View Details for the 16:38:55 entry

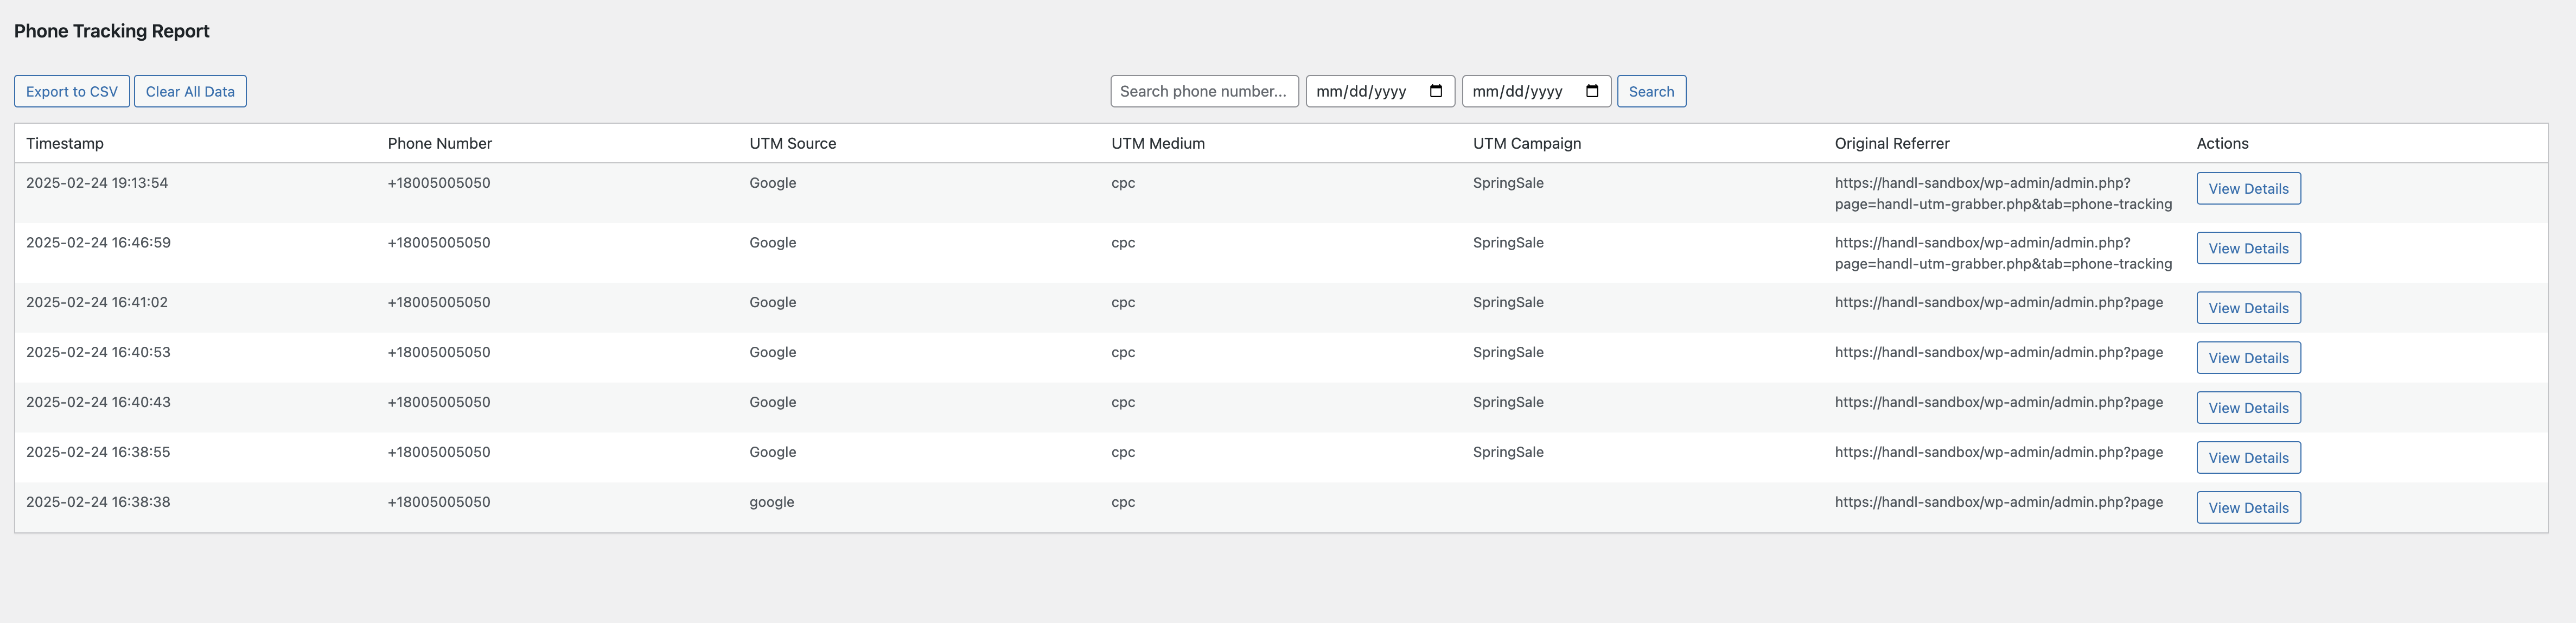[x=2248, y=458]
